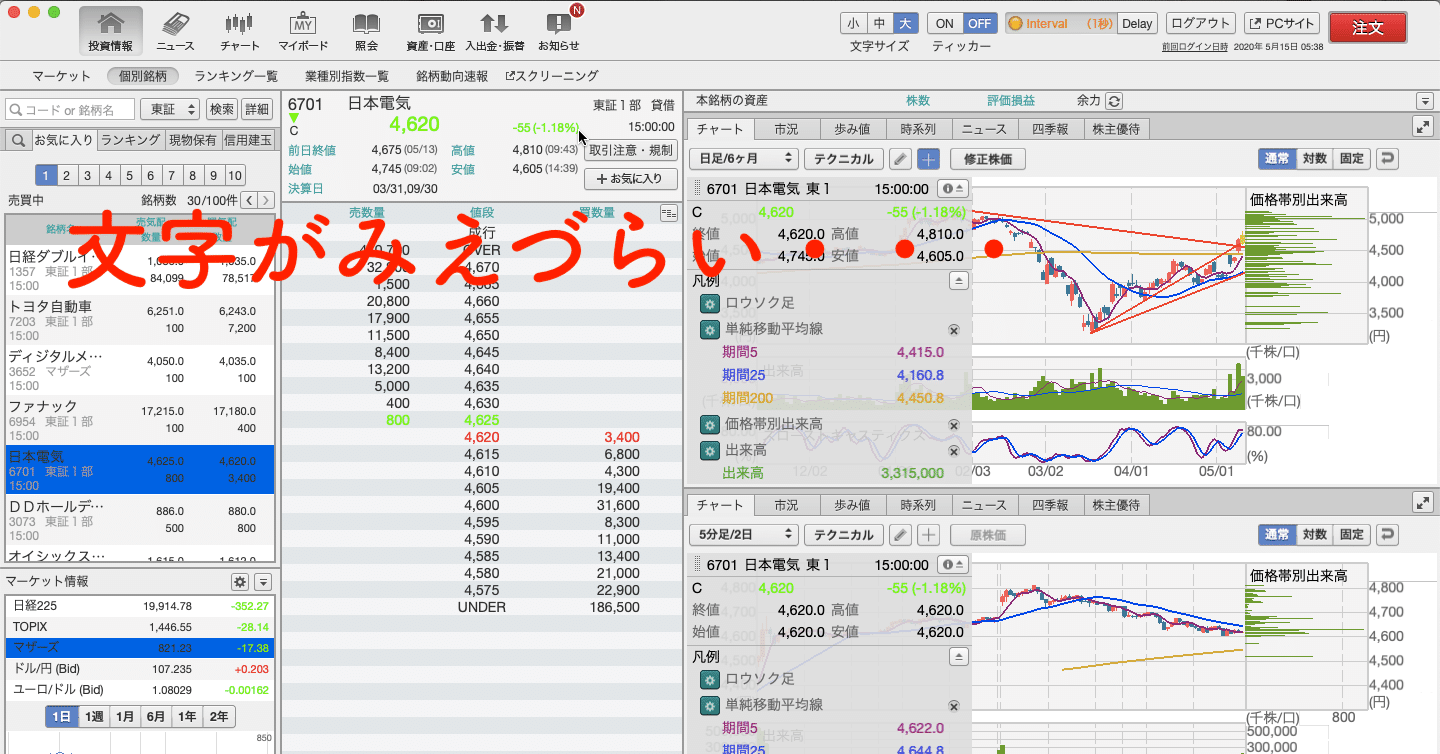Adjust the Interval (1秒) control
This screenshot has width=1440, height=754.
tap(1059, 22)
